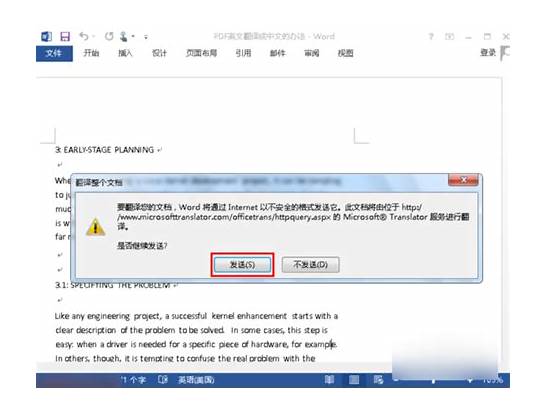
Task: Open the 文件 (File) tab
Action: click(x=54, y=53)
